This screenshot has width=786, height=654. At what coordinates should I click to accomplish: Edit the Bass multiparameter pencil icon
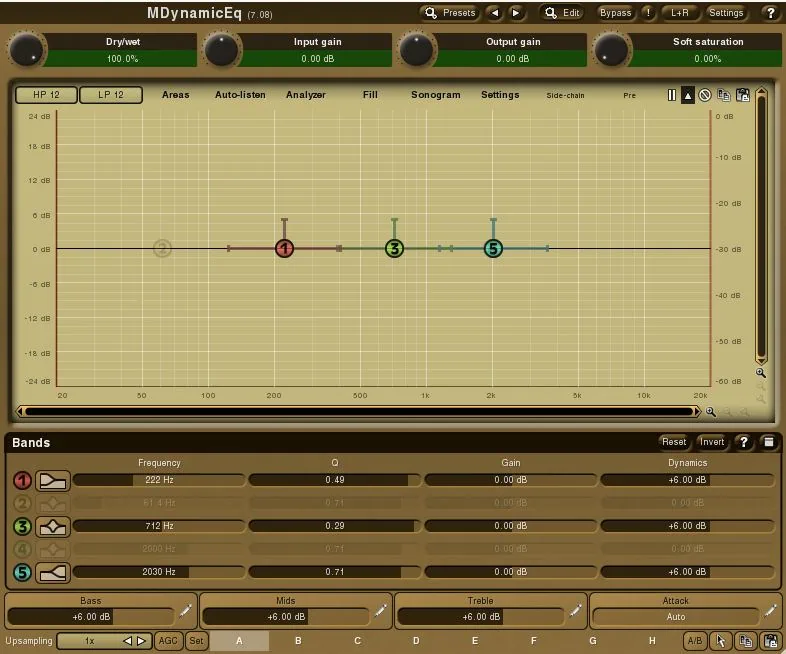tap(185, 610)
